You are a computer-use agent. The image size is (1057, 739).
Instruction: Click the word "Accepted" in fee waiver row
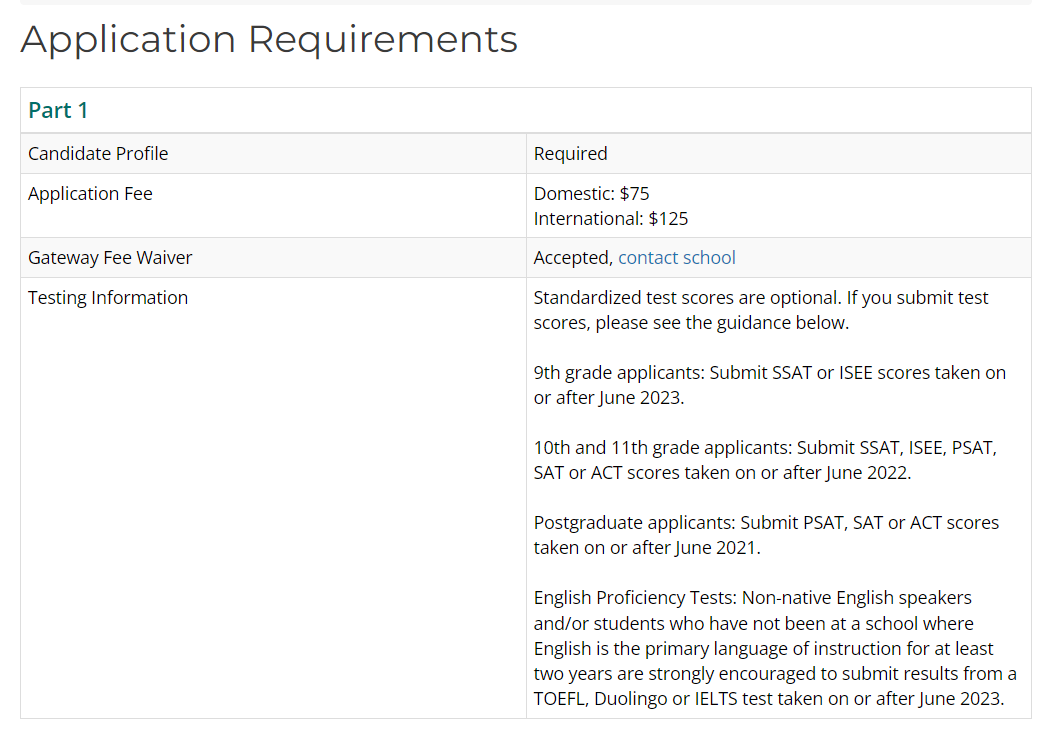[x=571, y=258]
